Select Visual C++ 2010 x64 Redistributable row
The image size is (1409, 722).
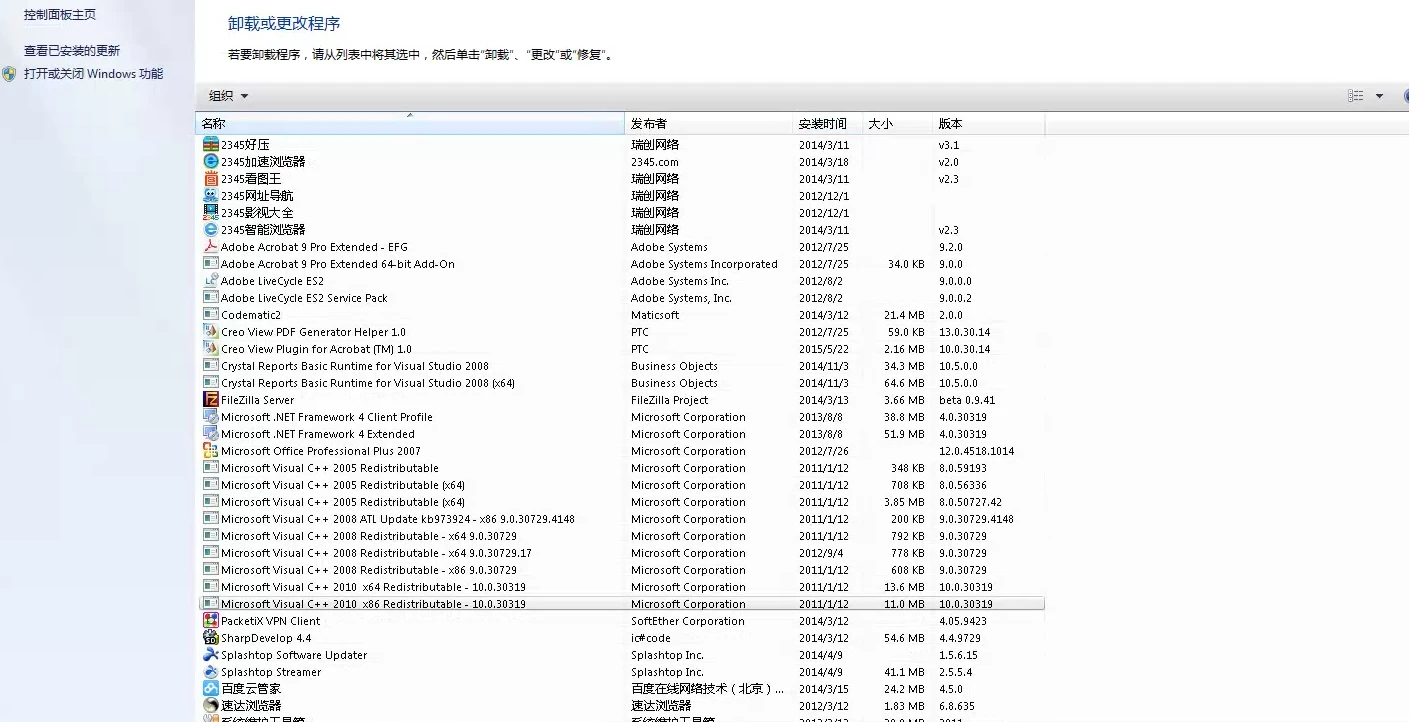tap(620, 587)
